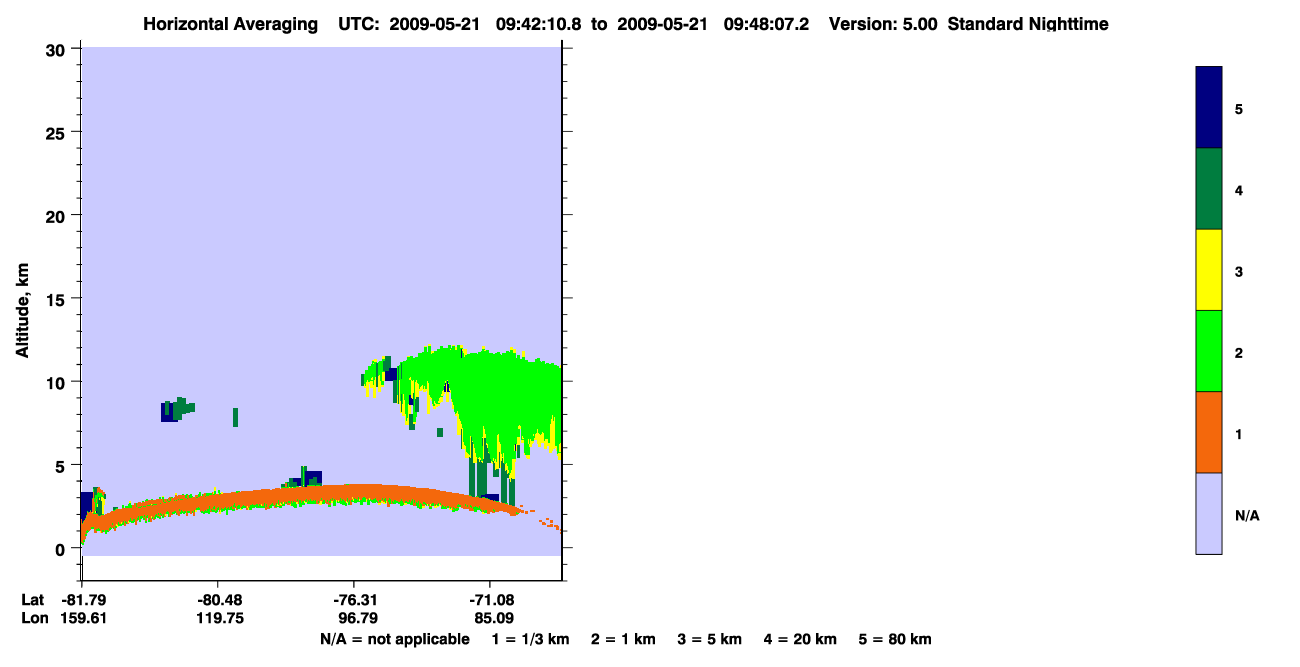Click 'Standard Nighttime' in the title
The height and width of the screenshot is (667, 1300).
[1028, 24]
